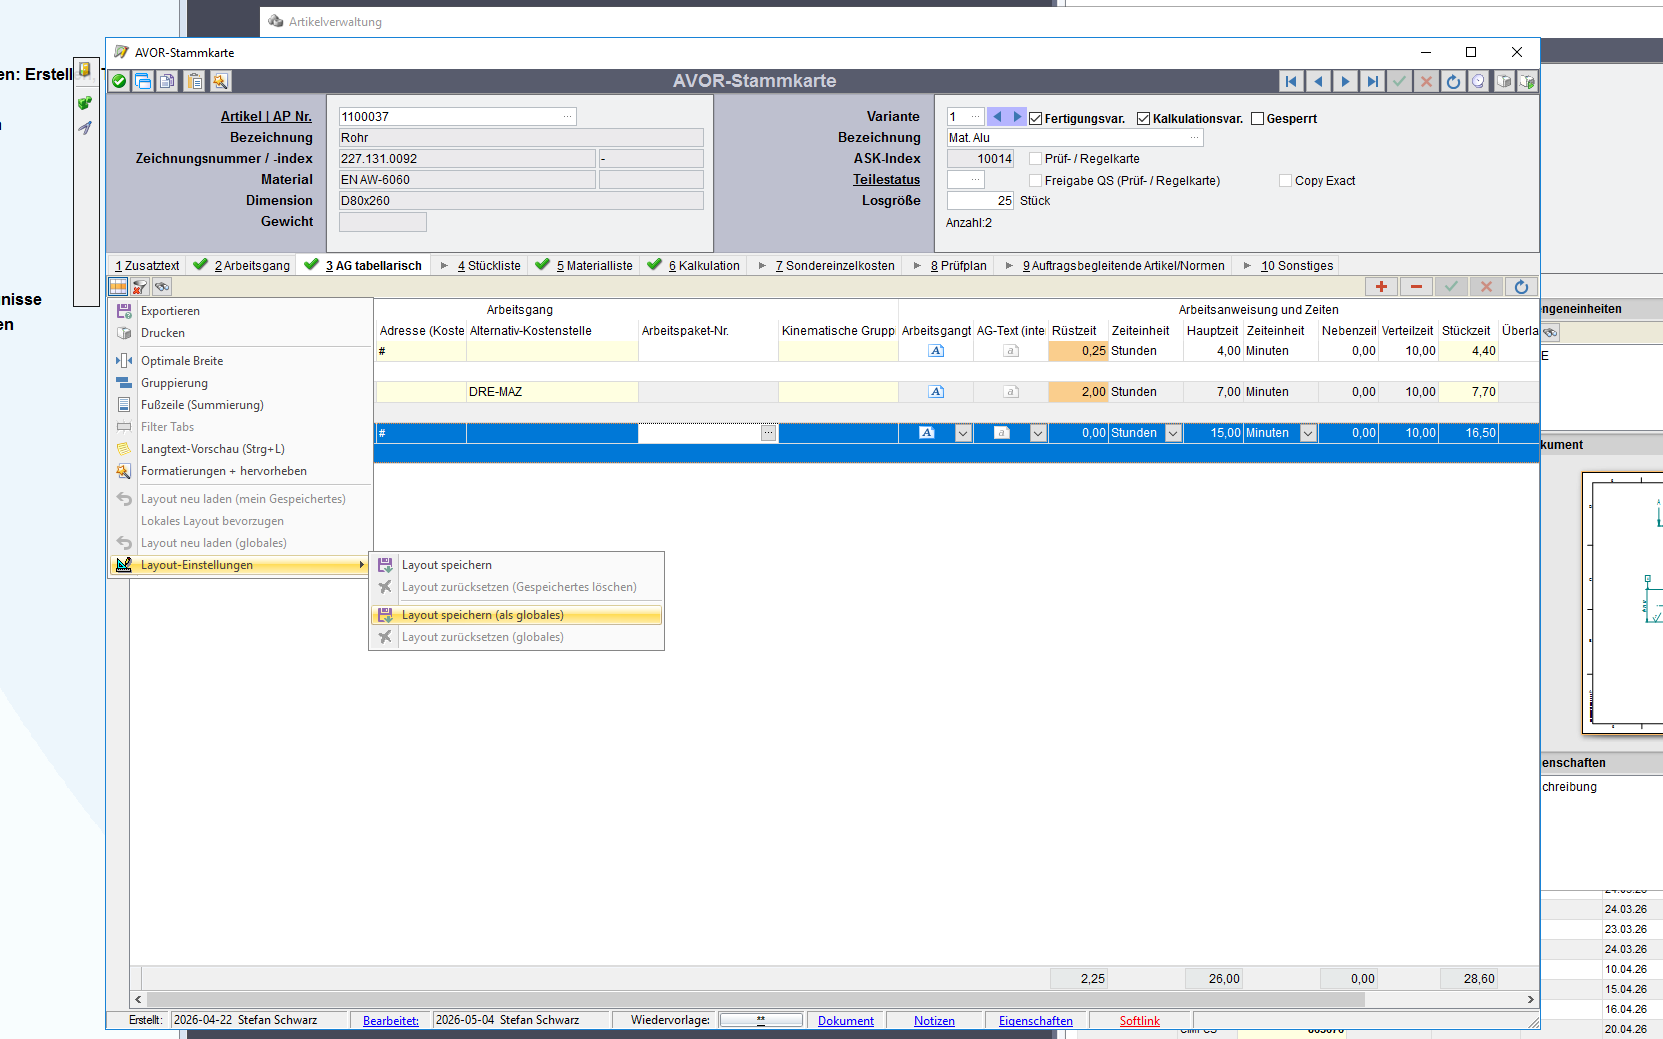
Task: Open Minuten unit dropdown in selected row
Action: click(1308, 433)
